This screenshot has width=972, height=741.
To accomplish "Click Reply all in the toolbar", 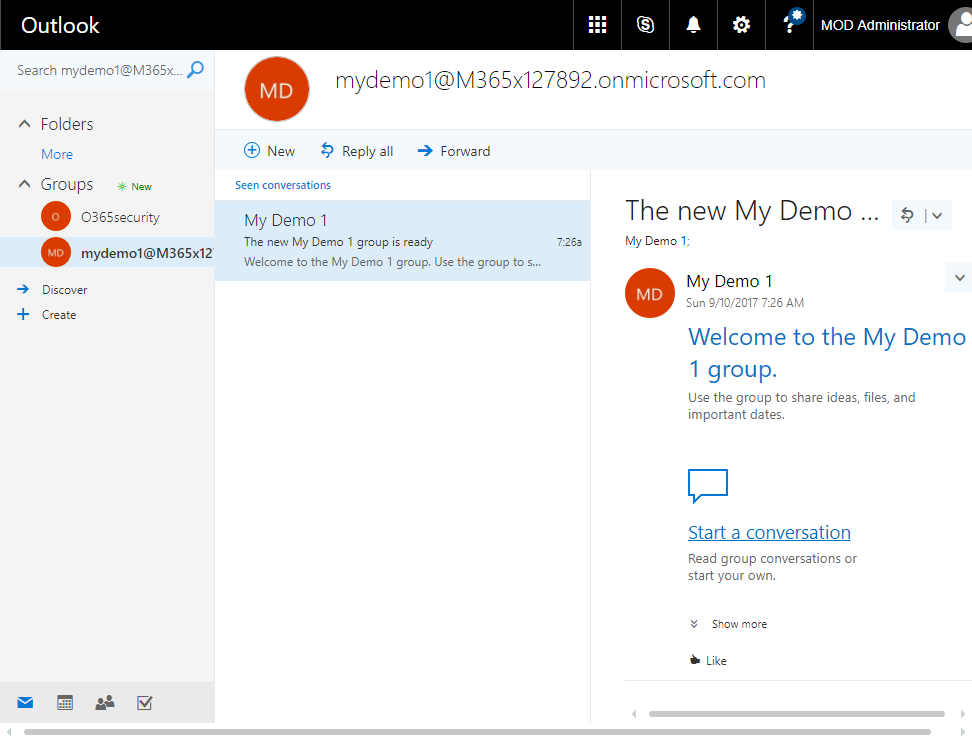I will [x=357, y=151].
